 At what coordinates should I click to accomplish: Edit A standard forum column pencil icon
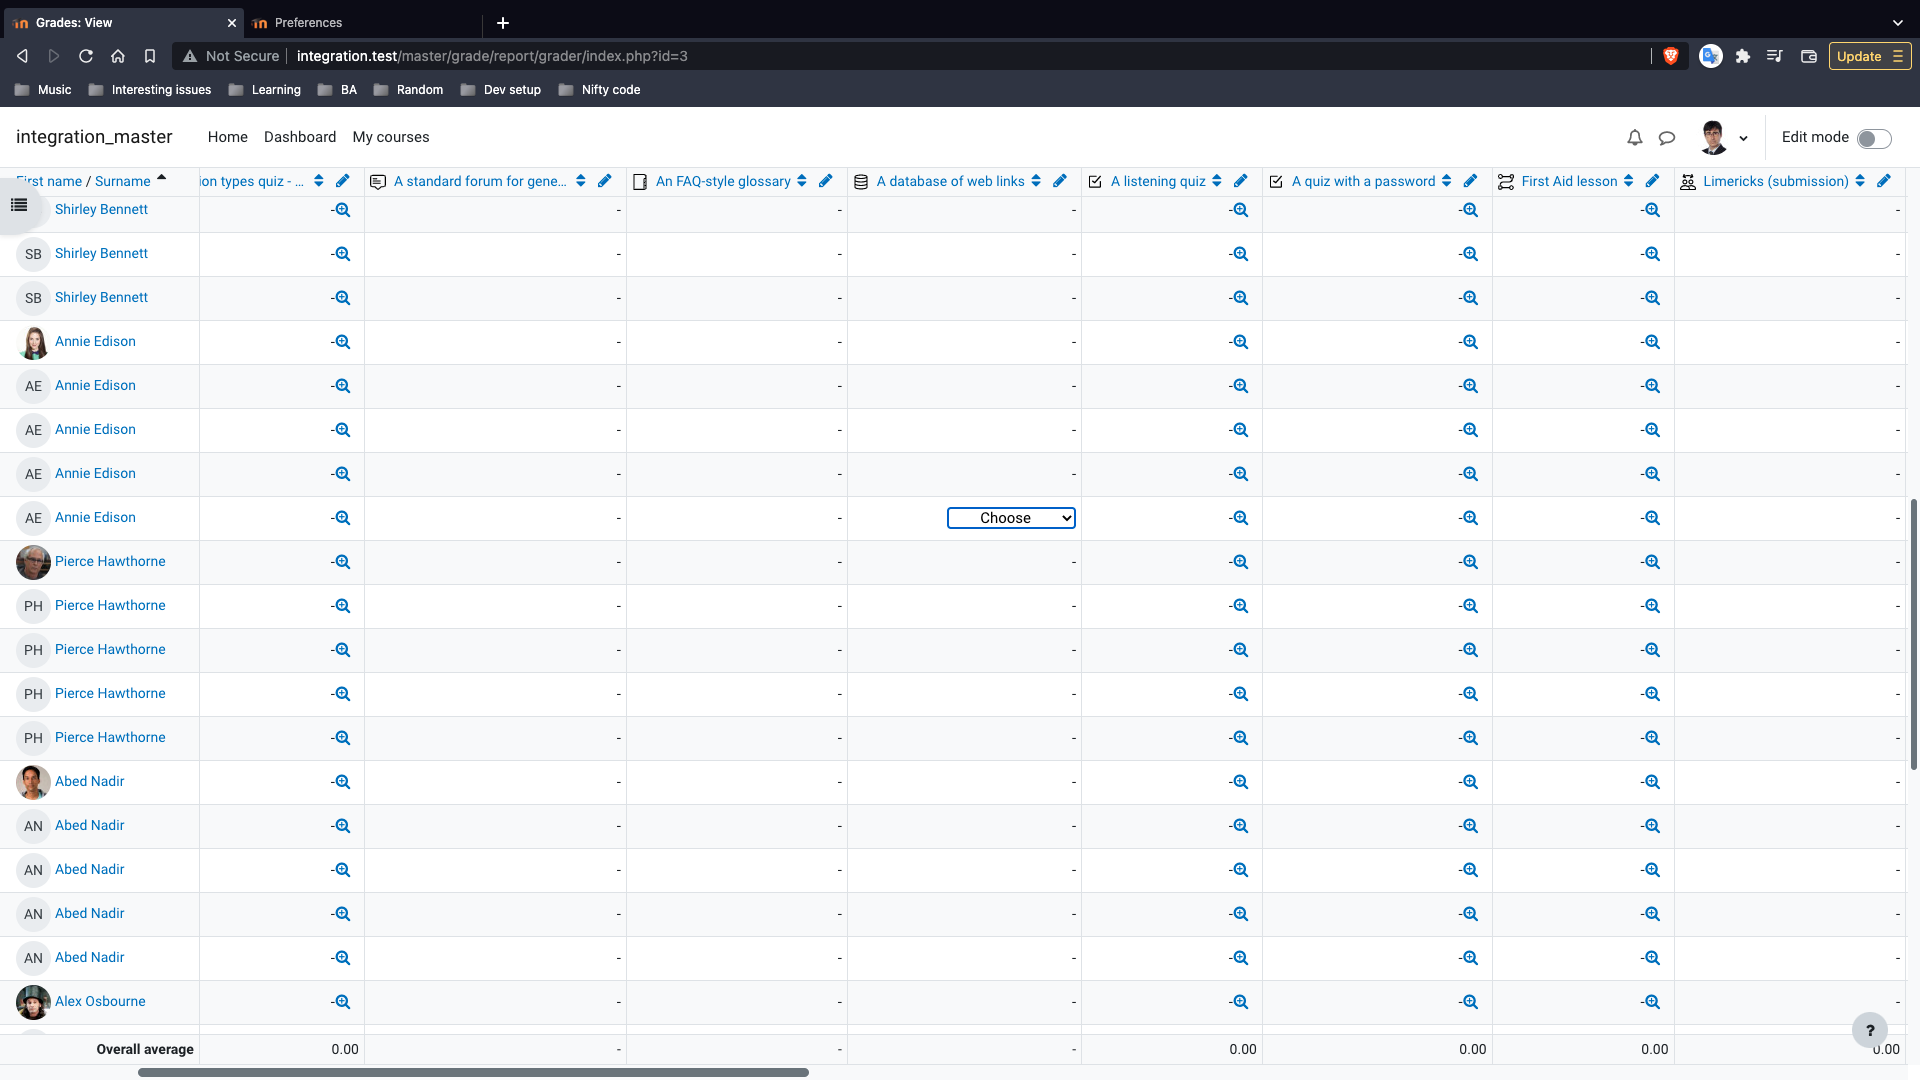click(605, 181)
